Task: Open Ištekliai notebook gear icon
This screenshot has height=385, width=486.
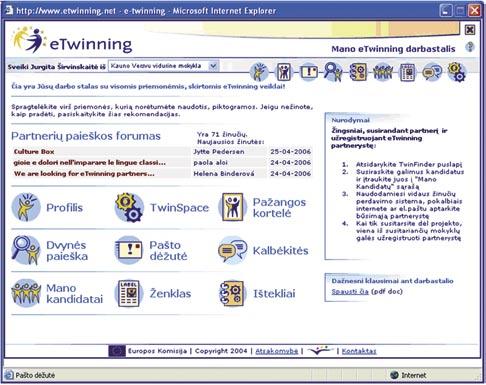Action: pyautogui.click(x=232, y=293)
